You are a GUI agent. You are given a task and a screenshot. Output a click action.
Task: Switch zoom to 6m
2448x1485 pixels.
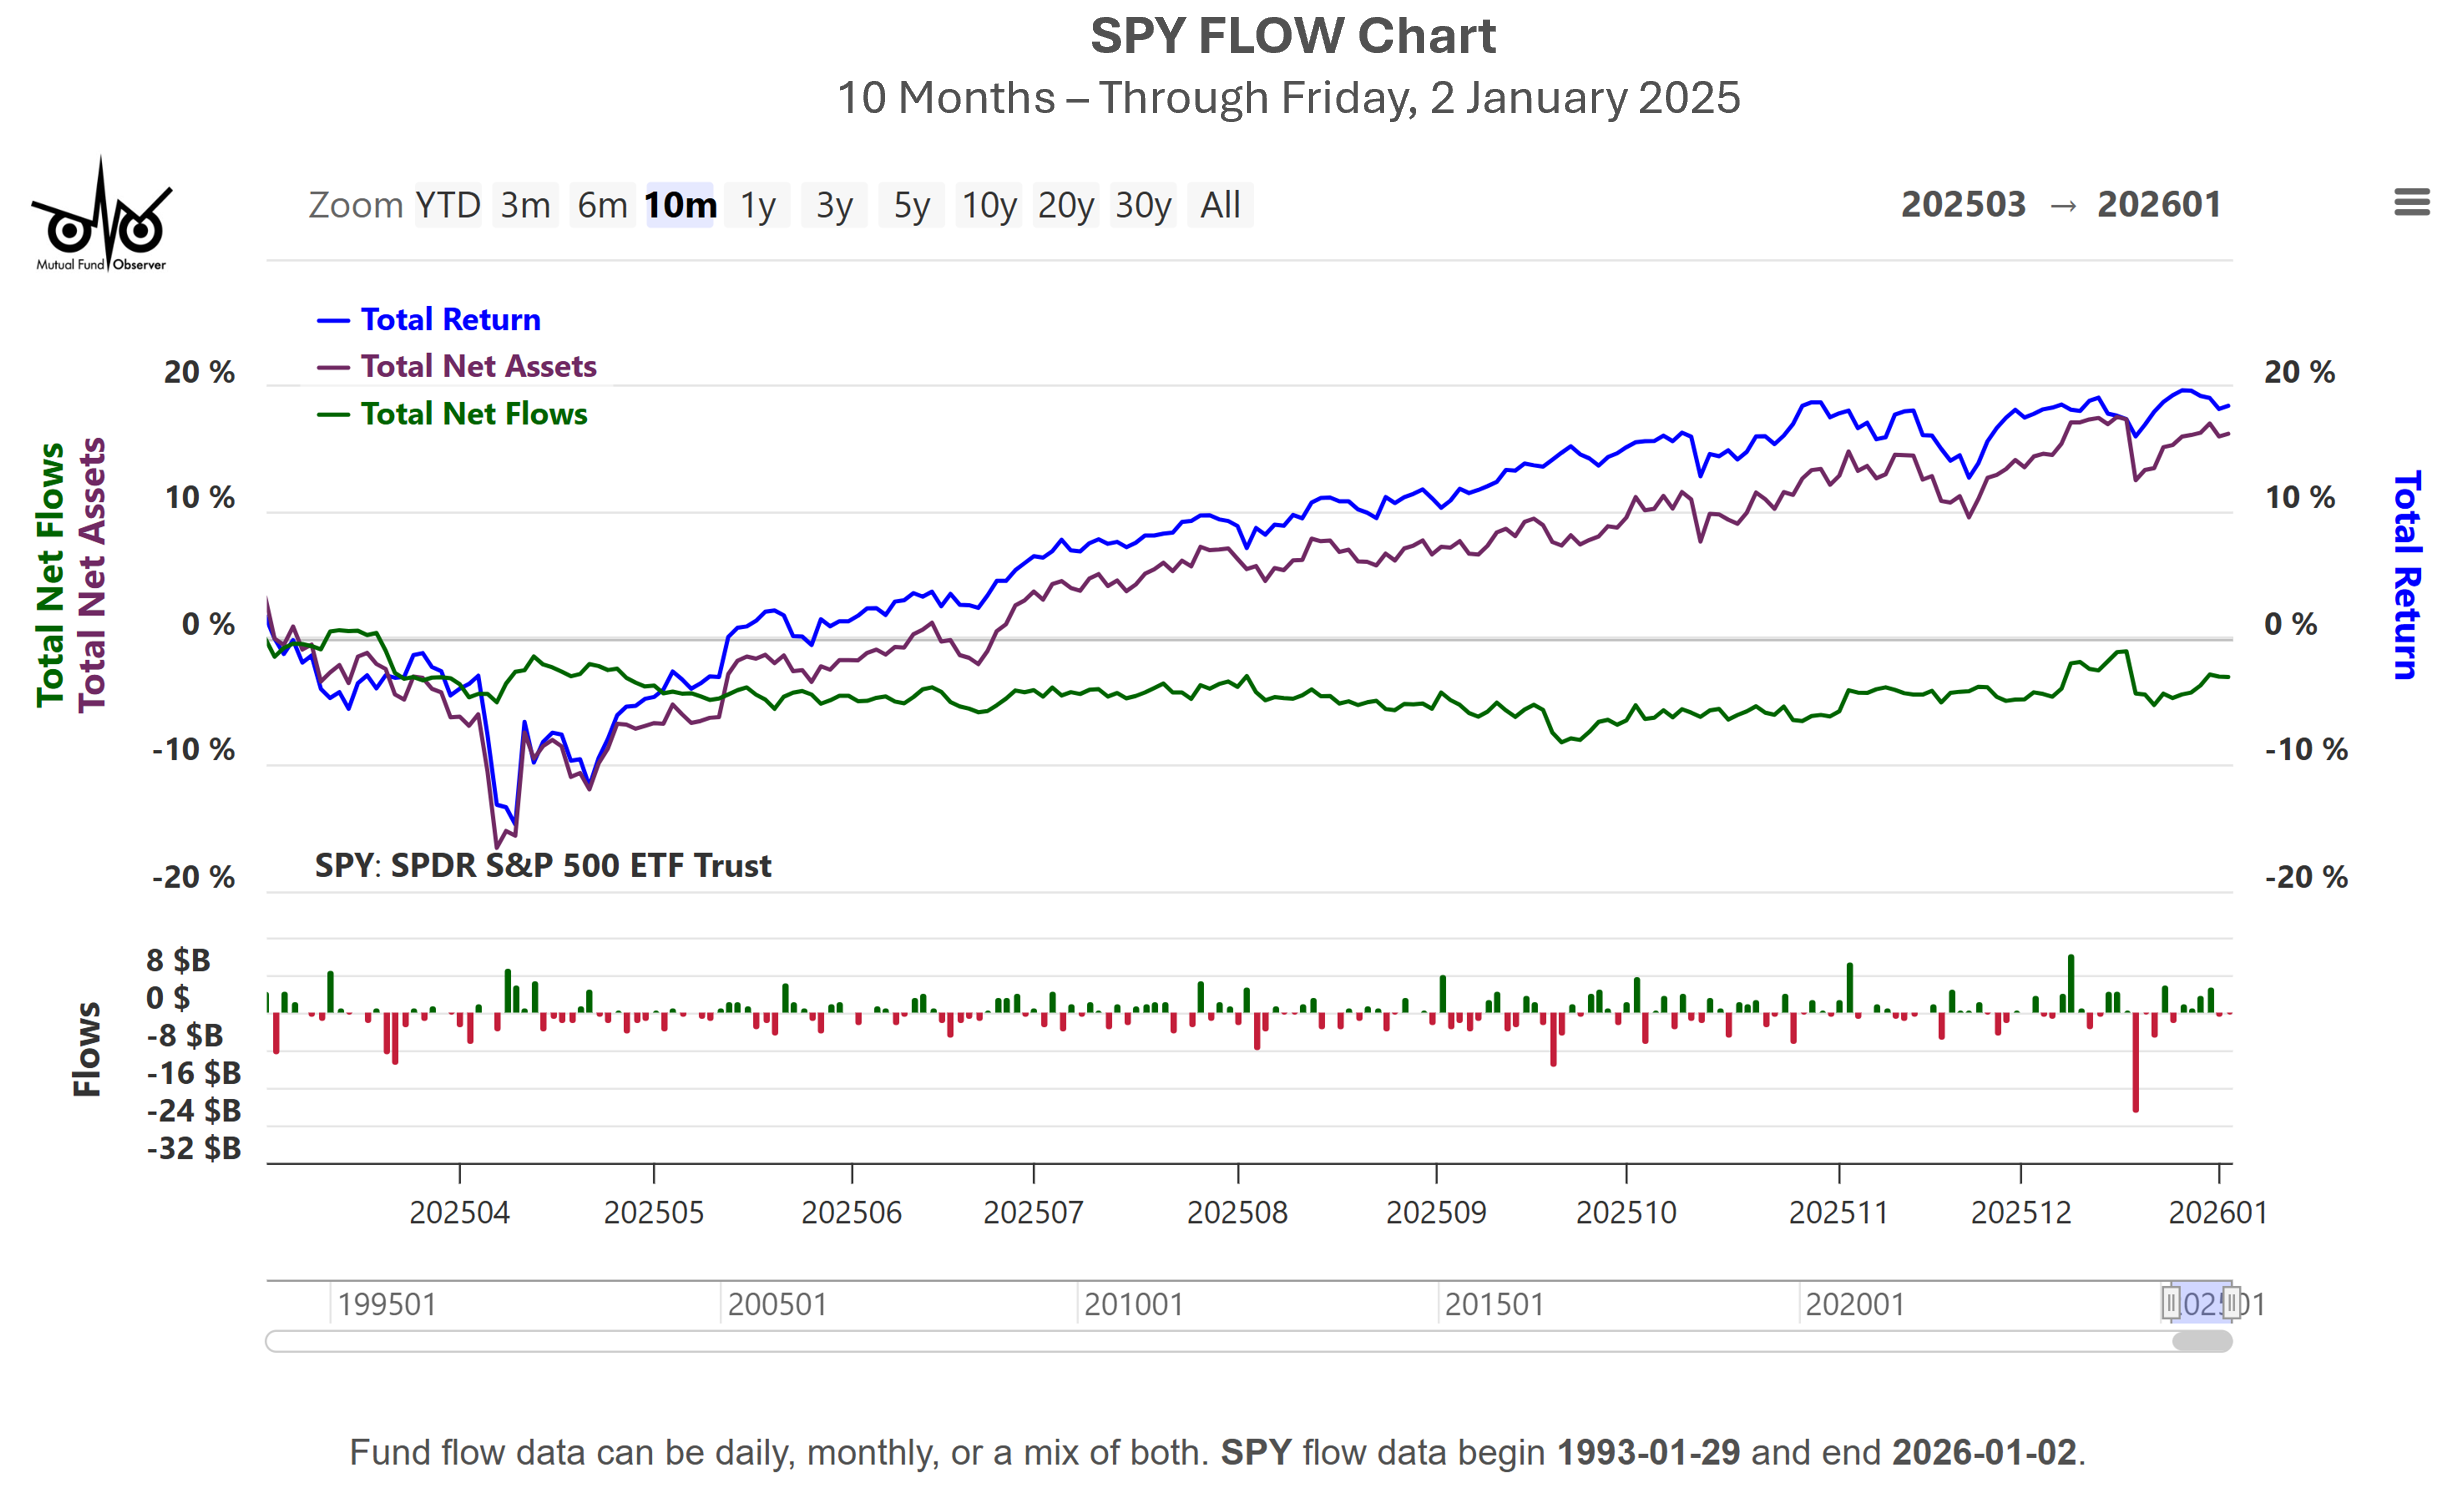(602, 205)
